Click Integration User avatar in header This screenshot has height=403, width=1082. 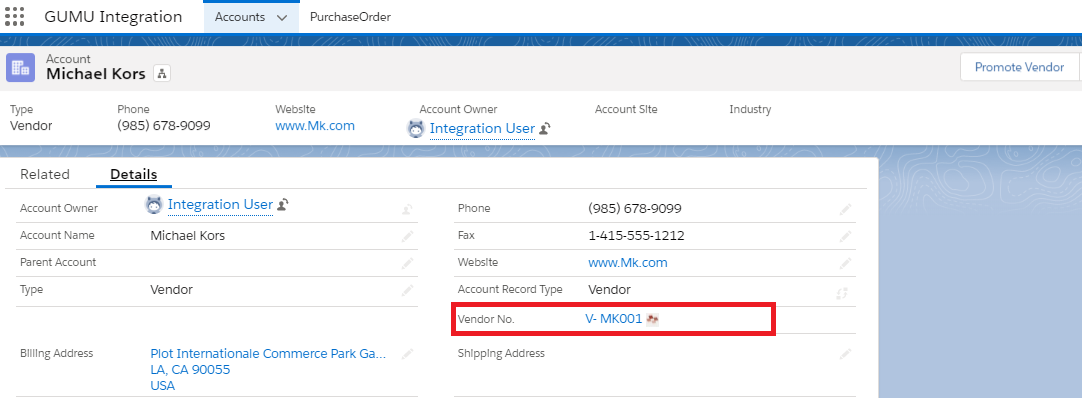416,128
